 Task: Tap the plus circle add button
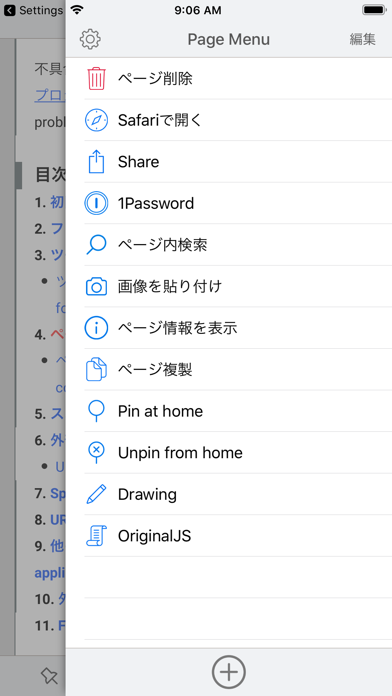tap(229, 672)
